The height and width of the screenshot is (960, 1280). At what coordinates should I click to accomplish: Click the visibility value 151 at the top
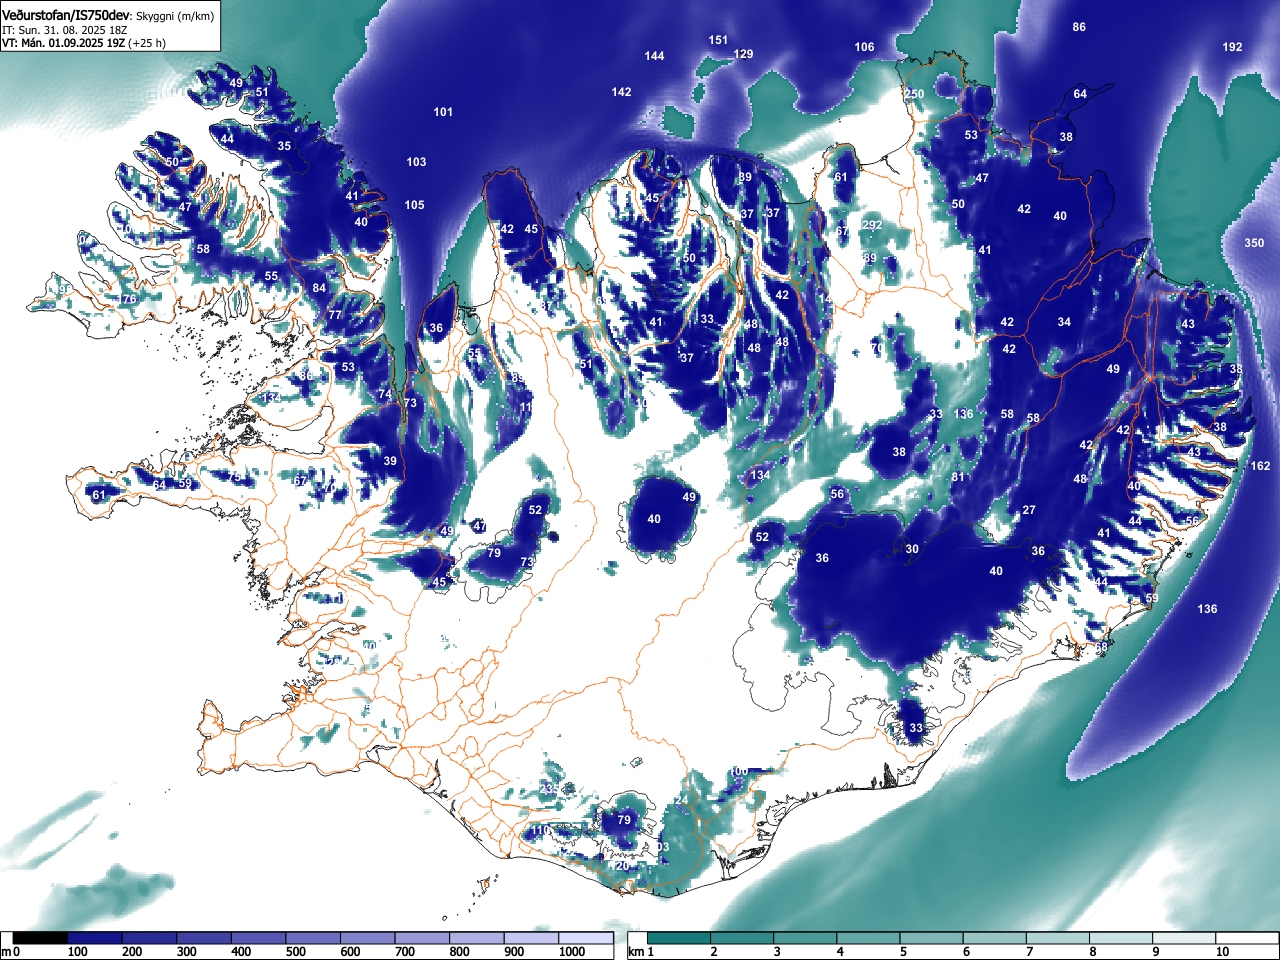pyautogui.click(x=718, y=40)
